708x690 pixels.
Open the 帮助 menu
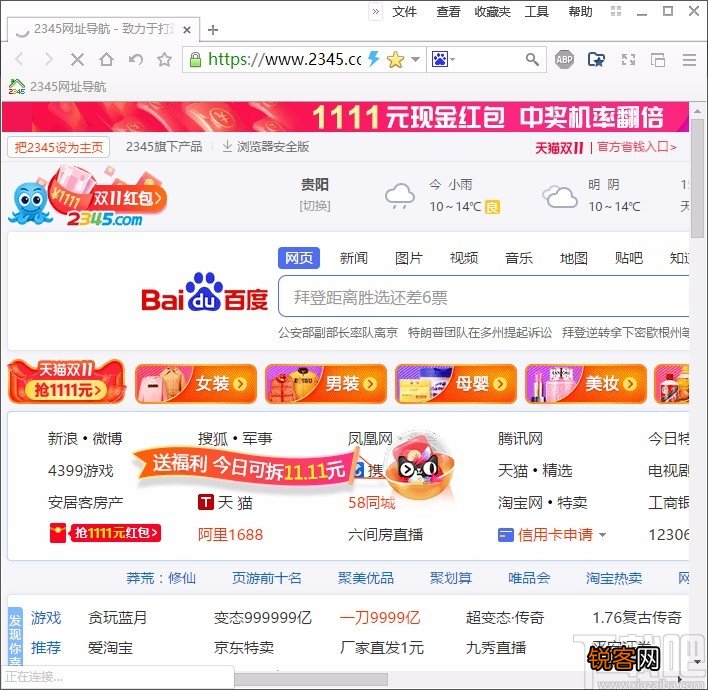(580, 12)
